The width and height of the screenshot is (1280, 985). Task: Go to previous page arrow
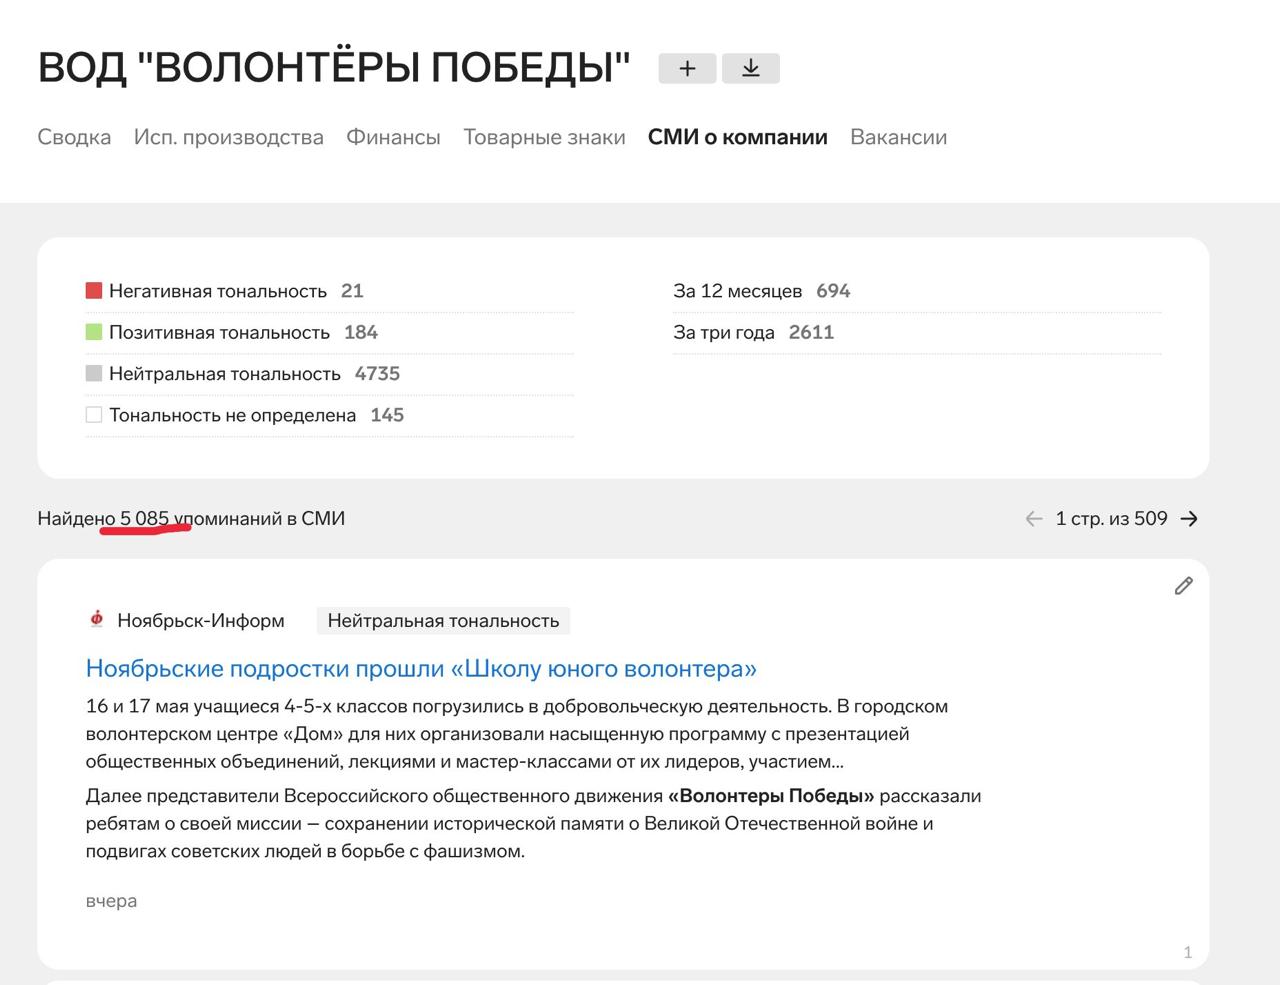1034,519
